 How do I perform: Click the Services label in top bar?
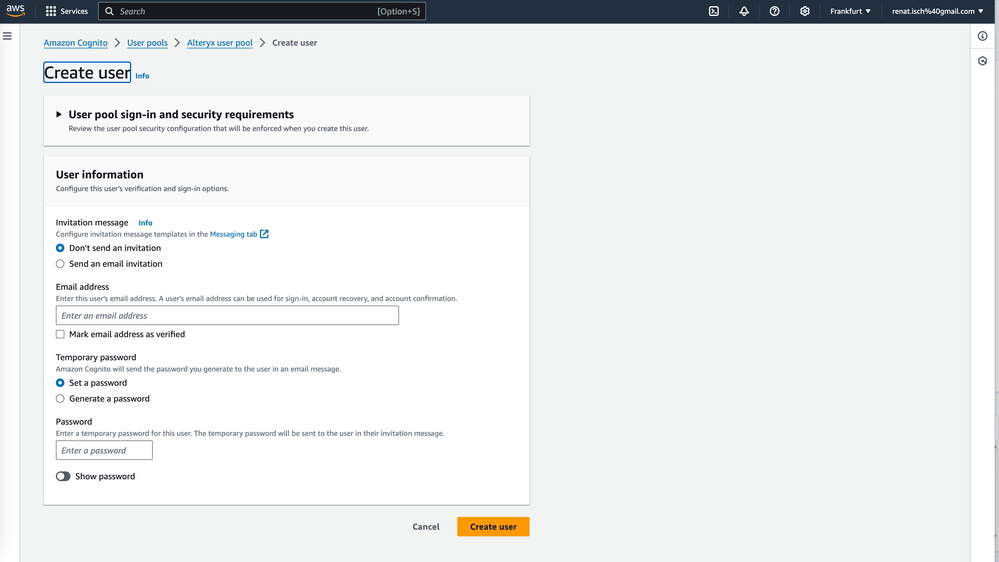tap(74, 11)
